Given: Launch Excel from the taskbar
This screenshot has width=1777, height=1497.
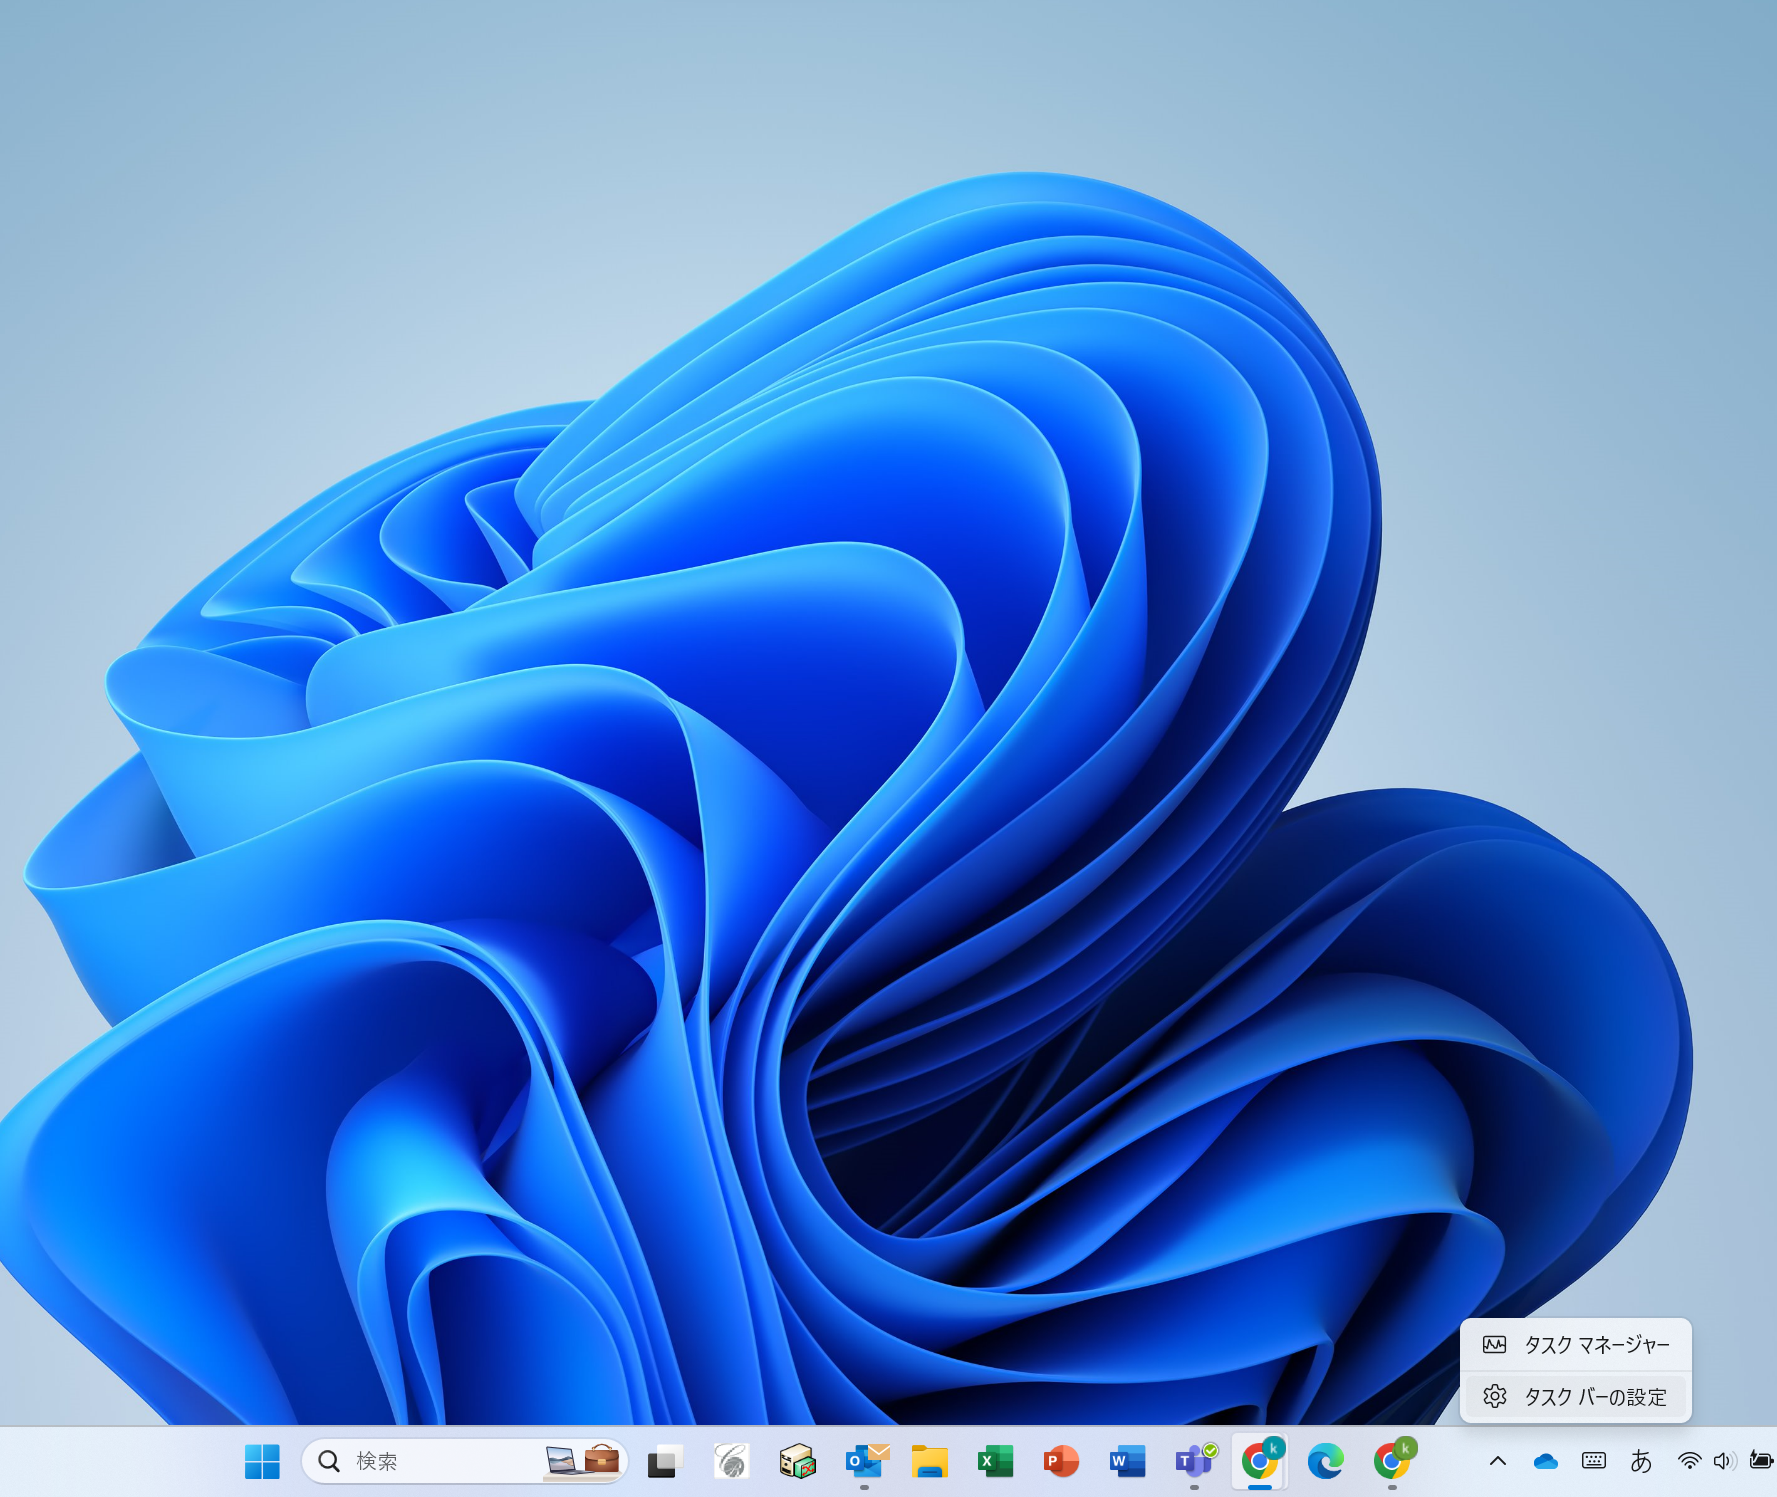Looking at the screenshot, I should pos(995,1462).
